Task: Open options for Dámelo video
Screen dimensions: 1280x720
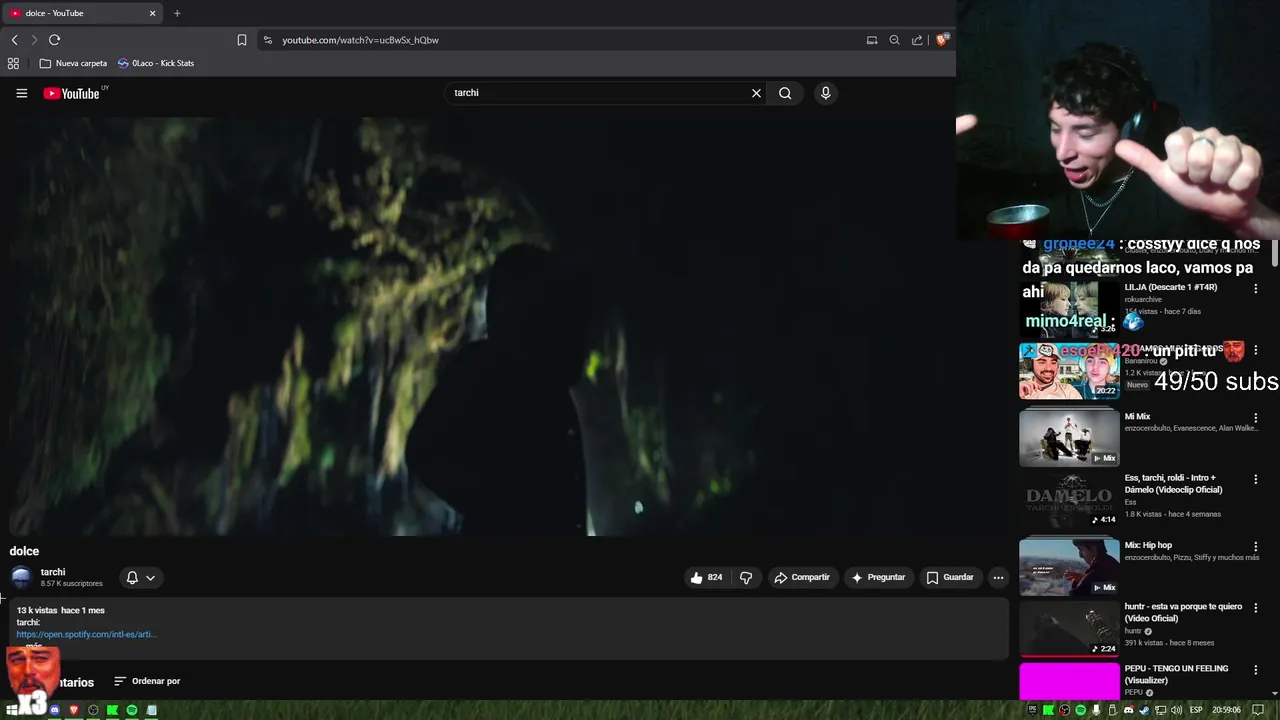Action: coord(1256,480)
